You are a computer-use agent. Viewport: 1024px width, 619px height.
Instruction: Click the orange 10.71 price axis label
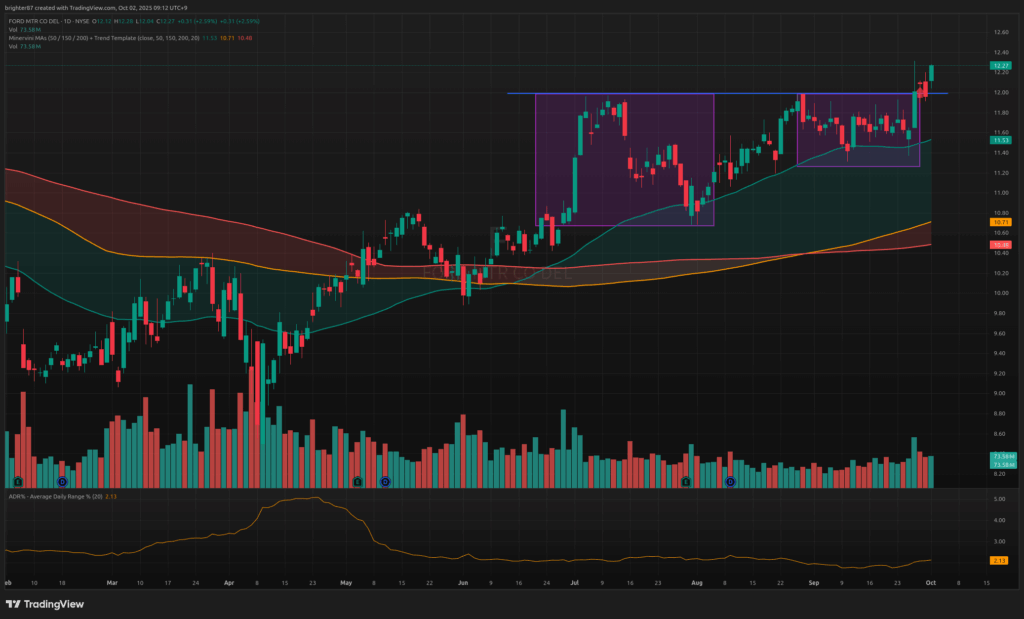(1001, 222)
